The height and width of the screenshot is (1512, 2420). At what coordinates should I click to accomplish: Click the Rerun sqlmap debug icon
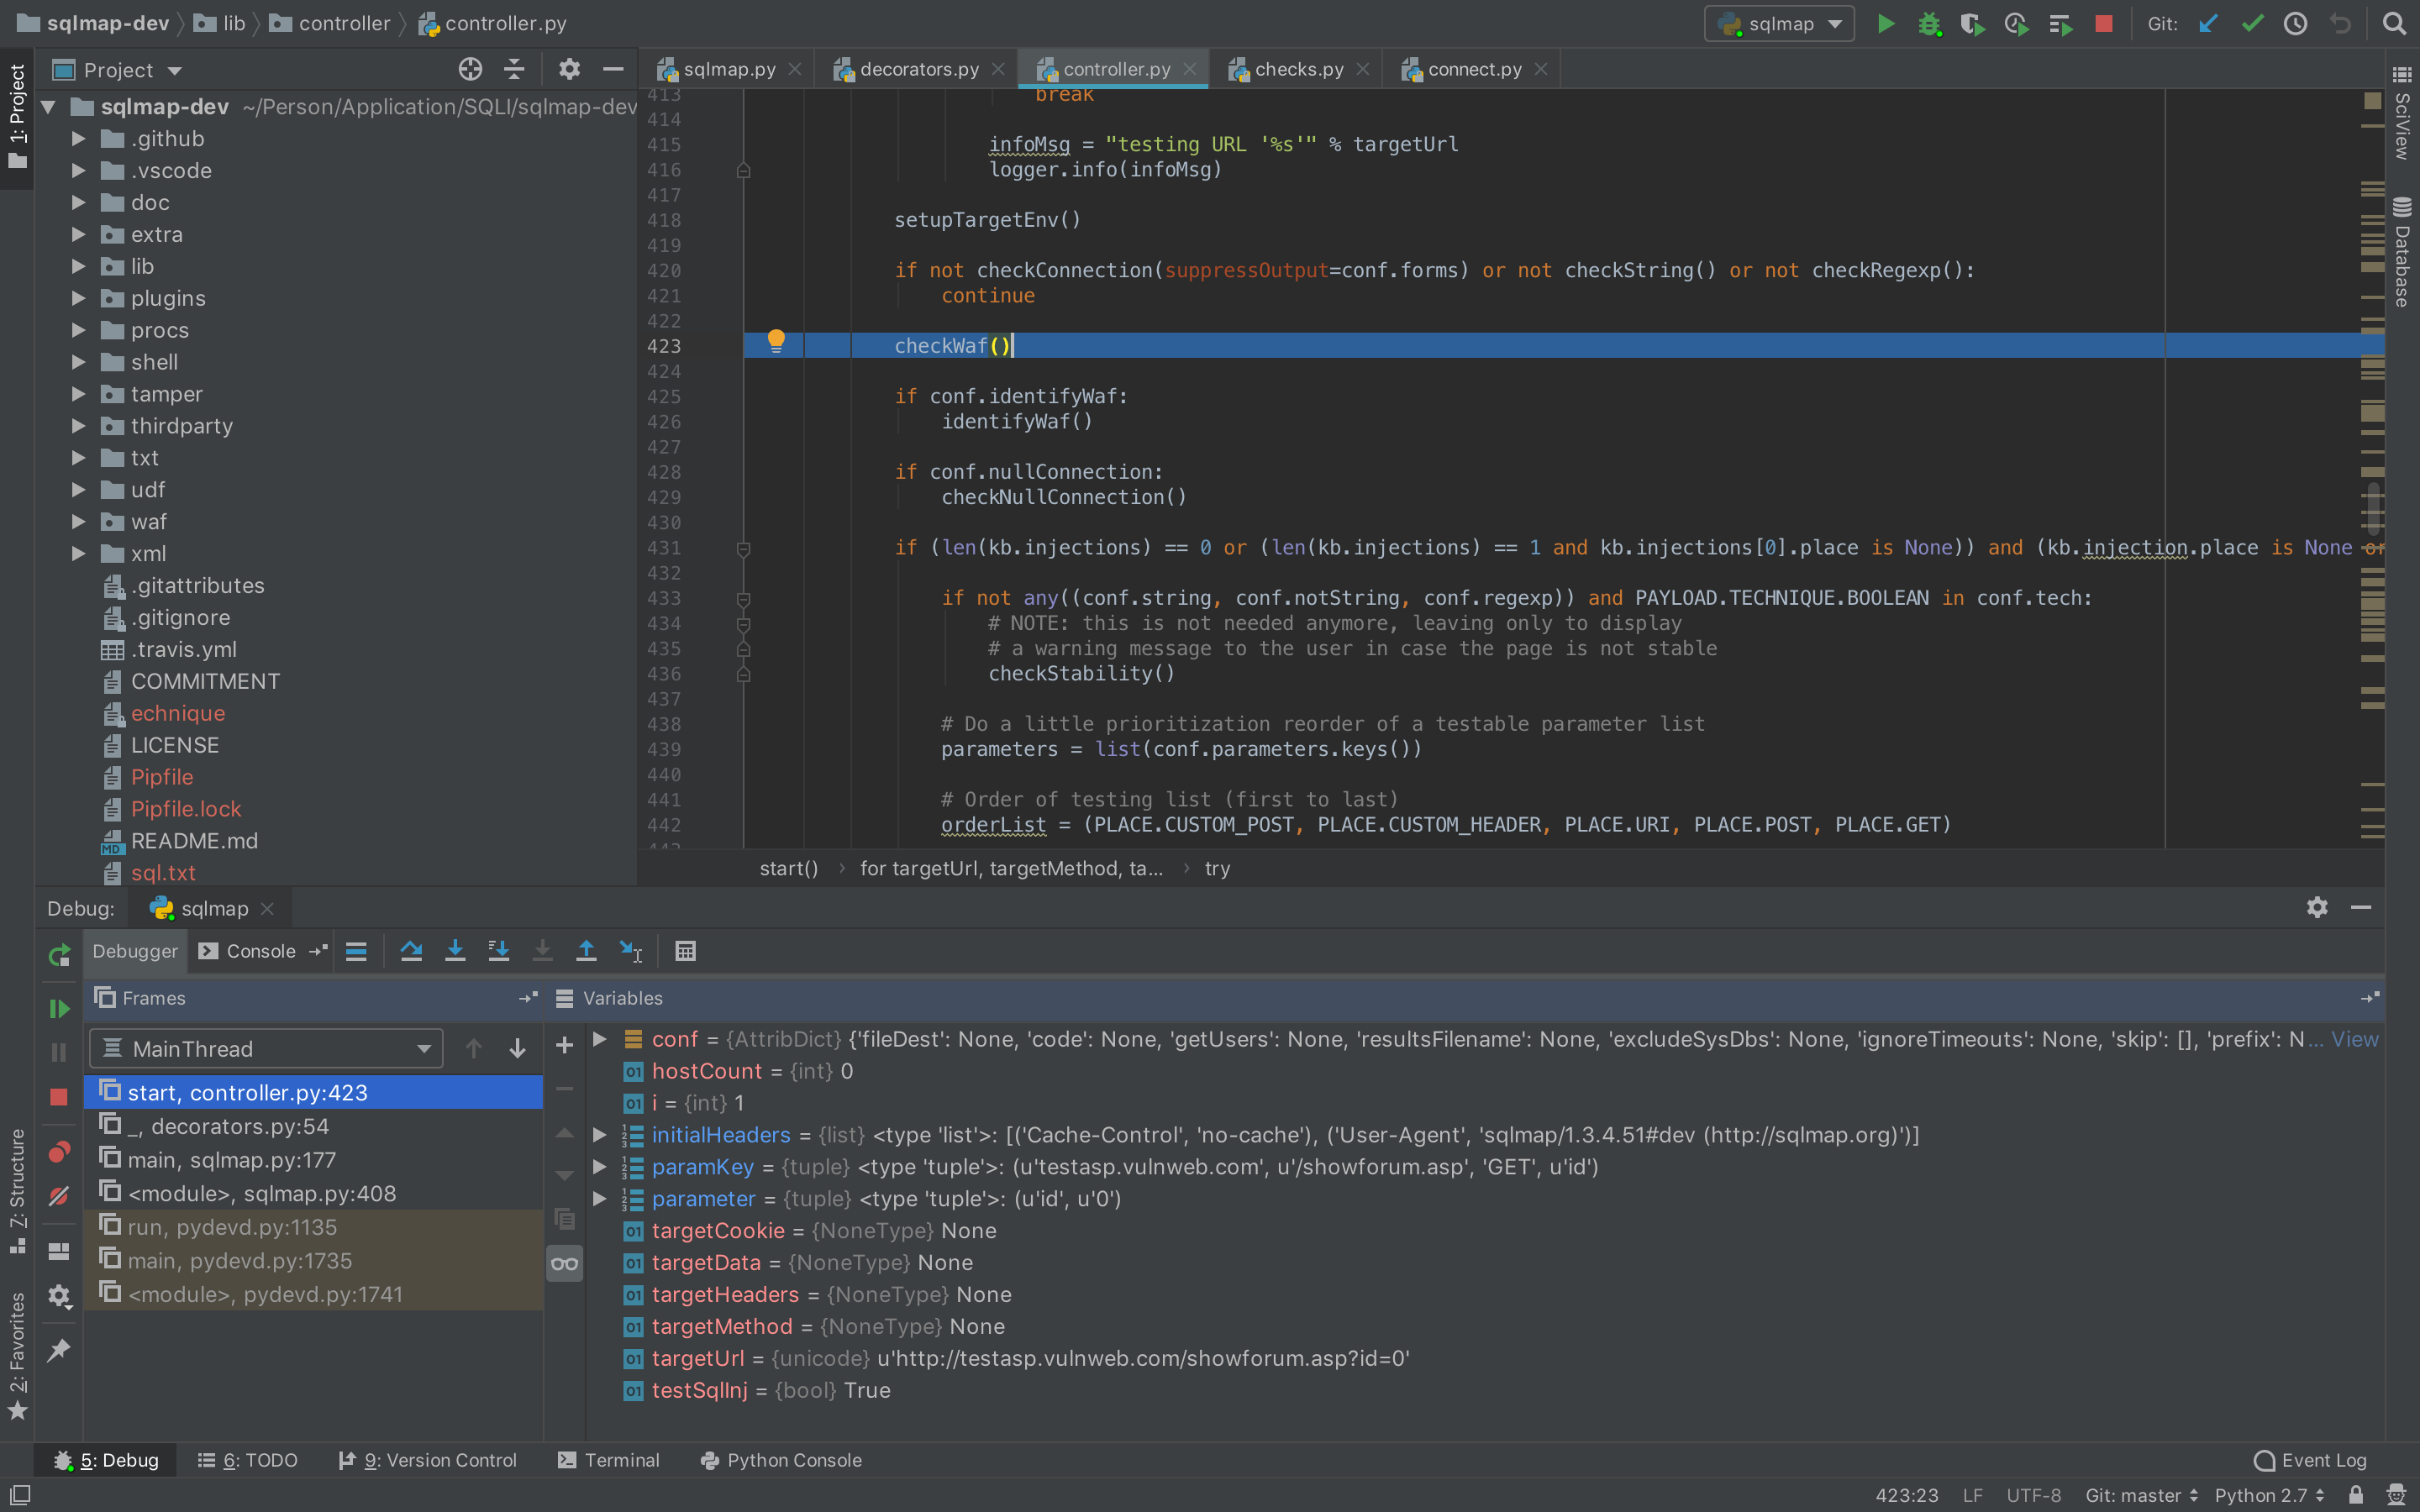coord(59,955)
